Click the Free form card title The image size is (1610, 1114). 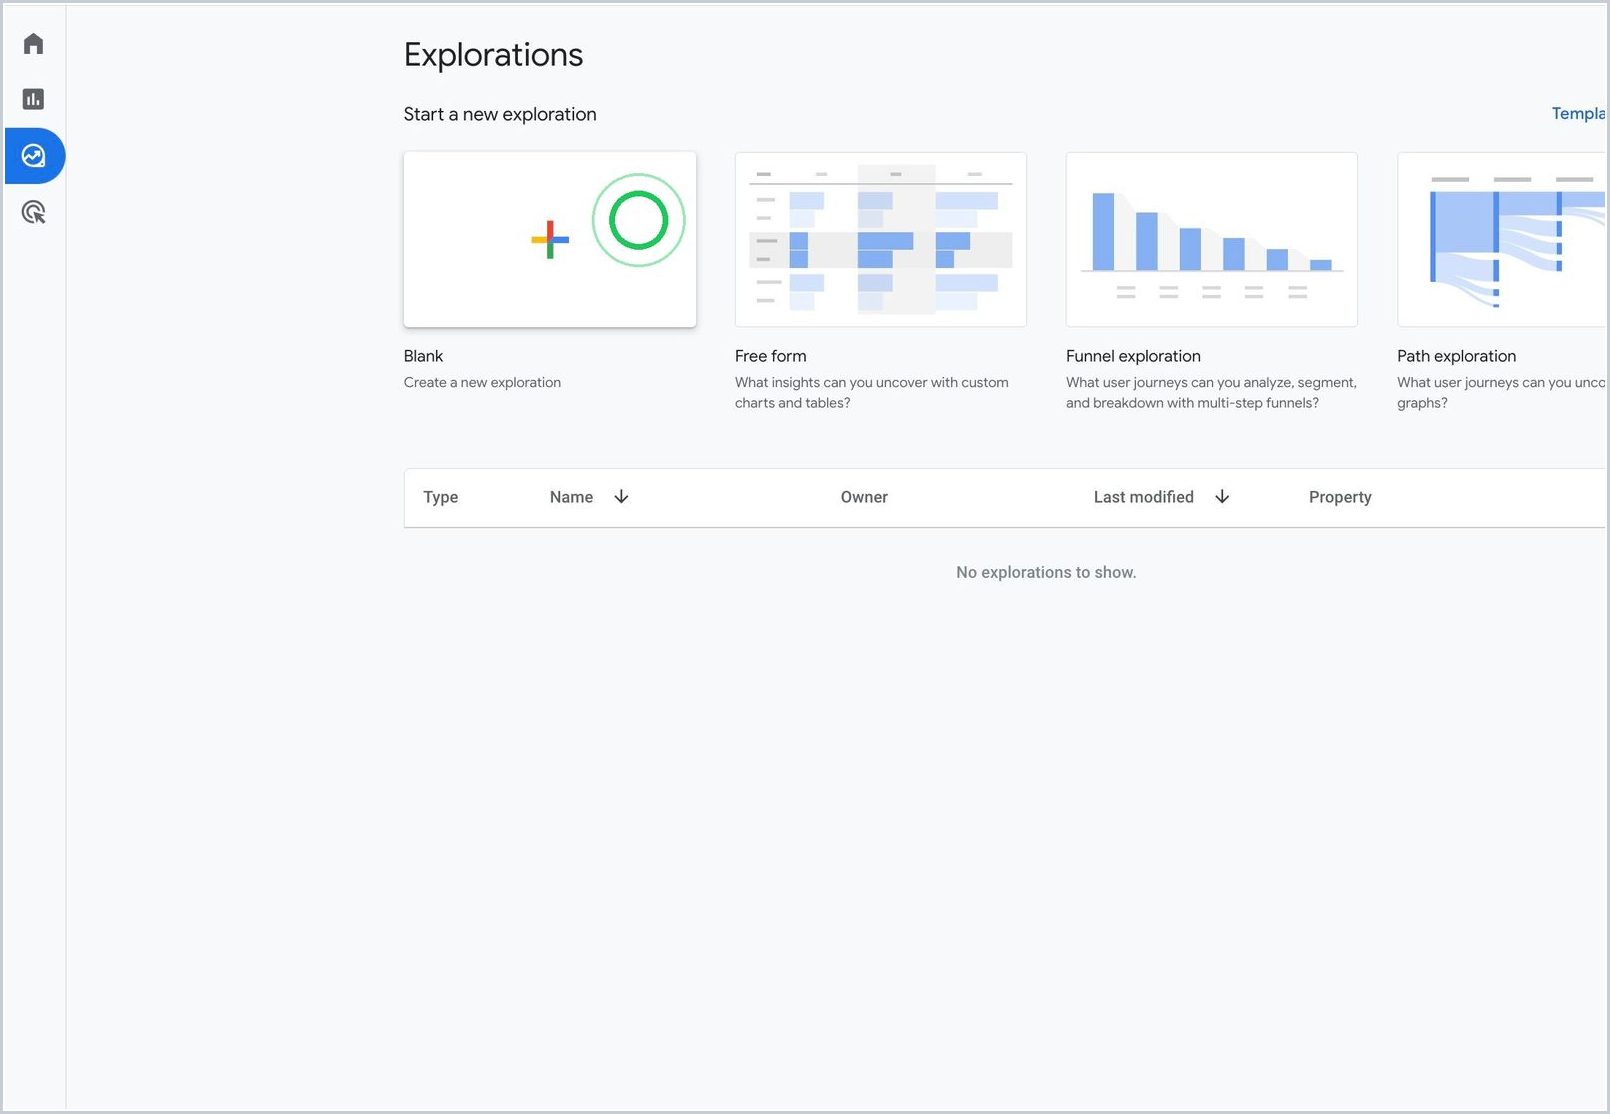coord(770,356)
